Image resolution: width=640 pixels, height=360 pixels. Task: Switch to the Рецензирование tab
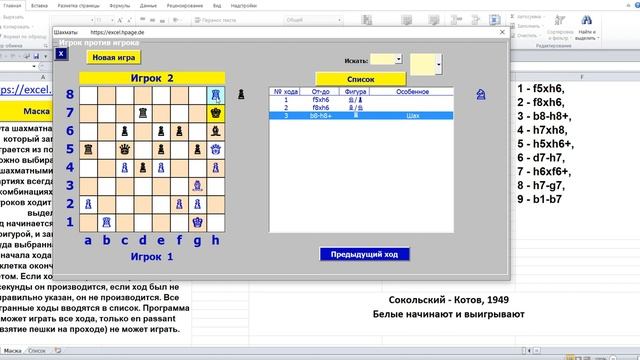tap(184, 6)
